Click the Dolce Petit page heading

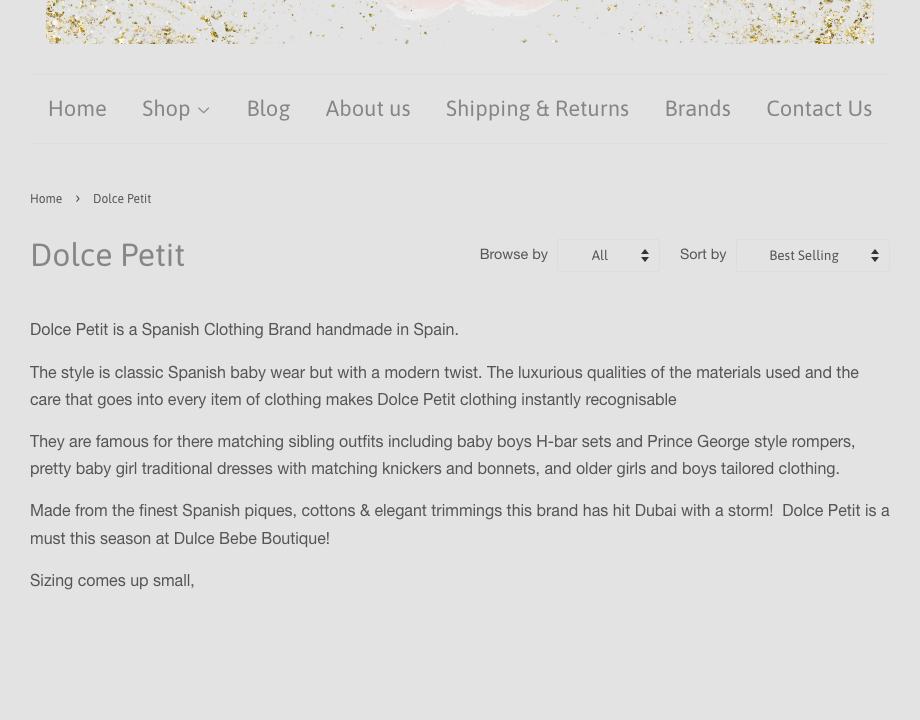(x=107, y=255)
